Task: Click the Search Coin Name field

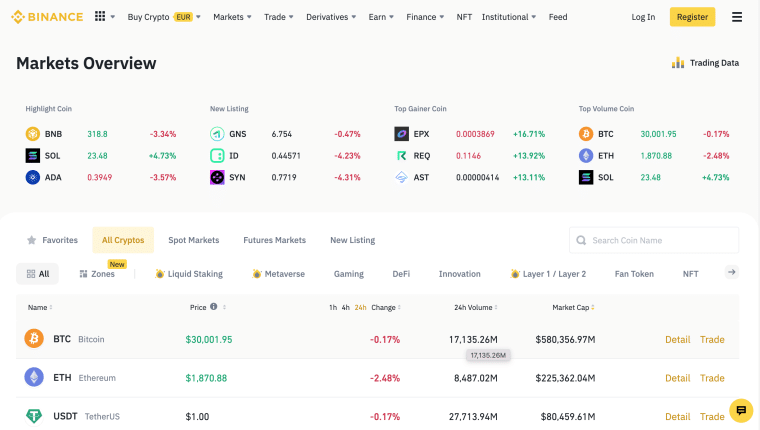Action: [x=660, y=240]
